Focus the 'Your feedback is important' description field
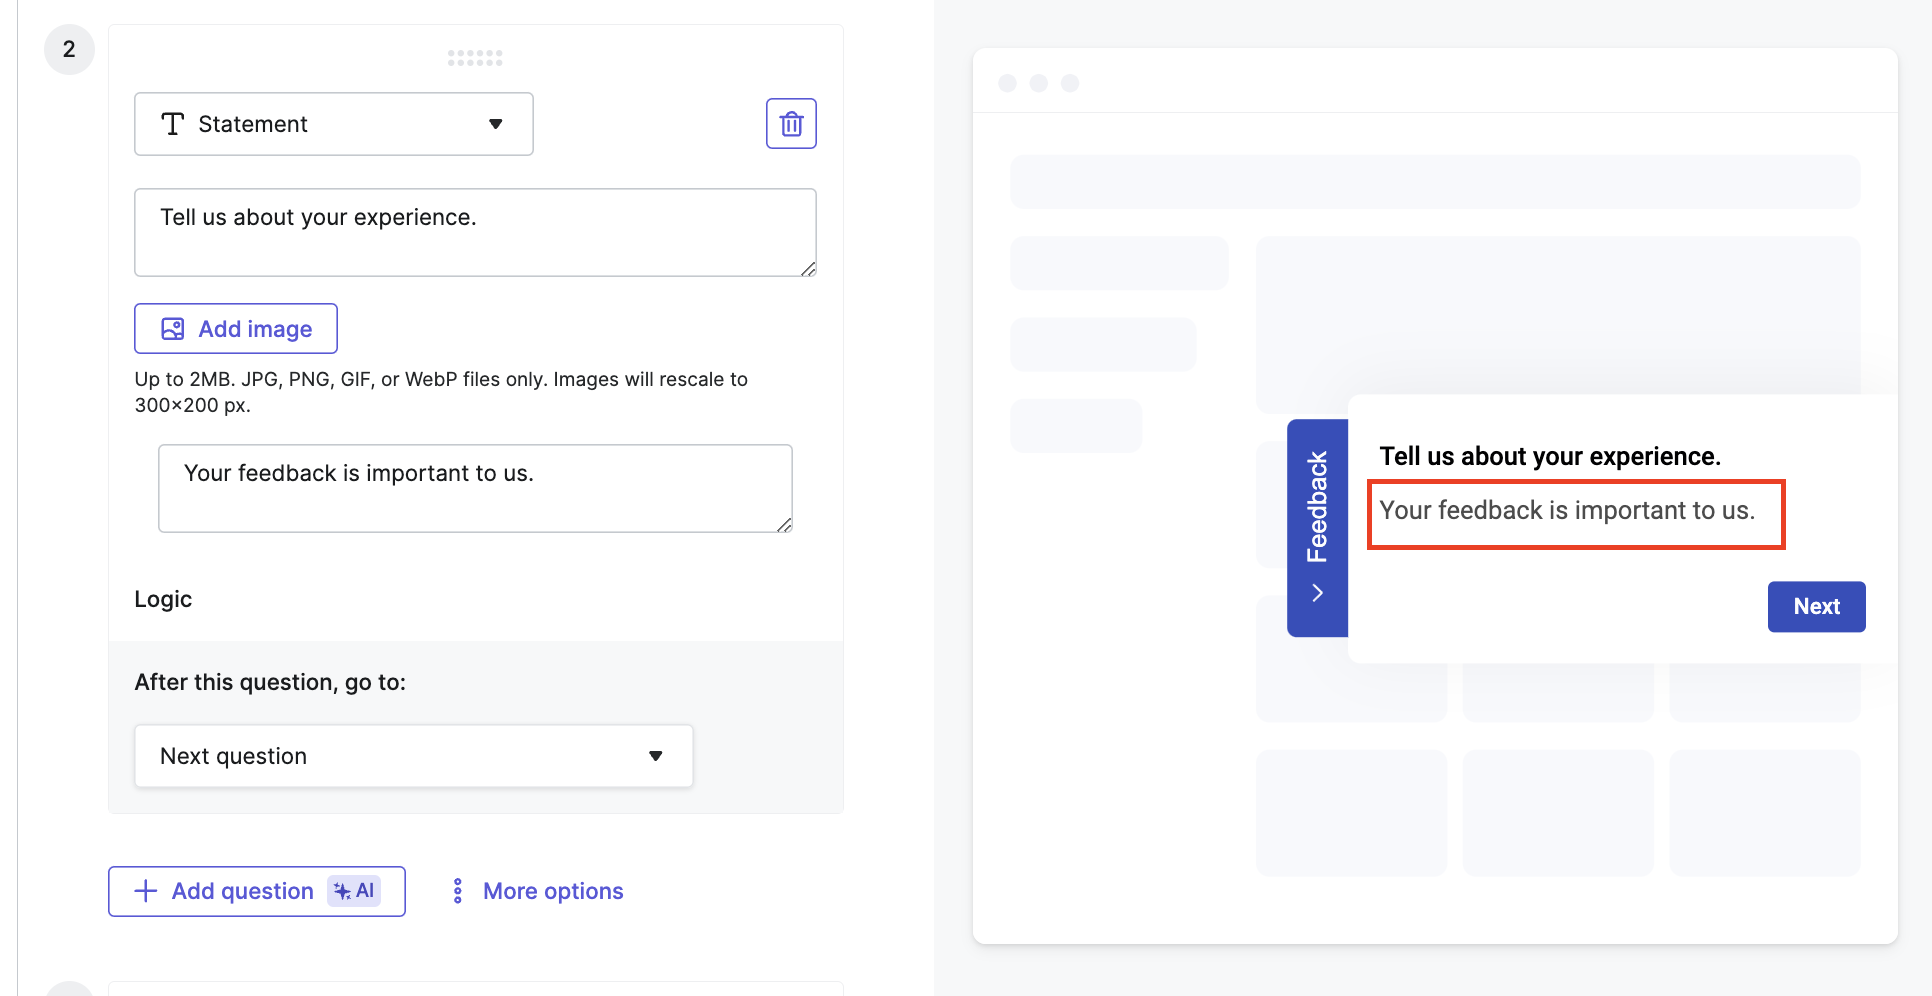The height and width of the screenshot is (996, 1932). [x=475, y=488]
